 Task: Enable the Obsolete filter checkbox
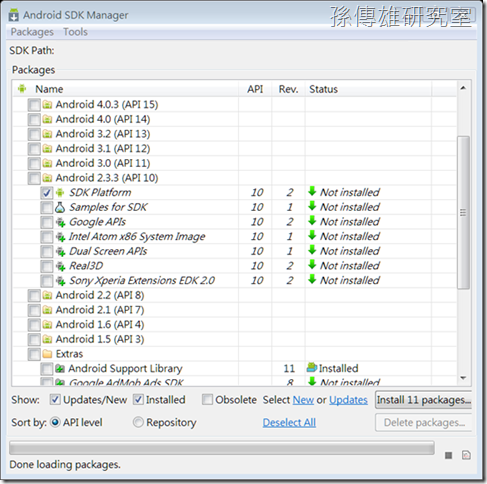point(207,399)
